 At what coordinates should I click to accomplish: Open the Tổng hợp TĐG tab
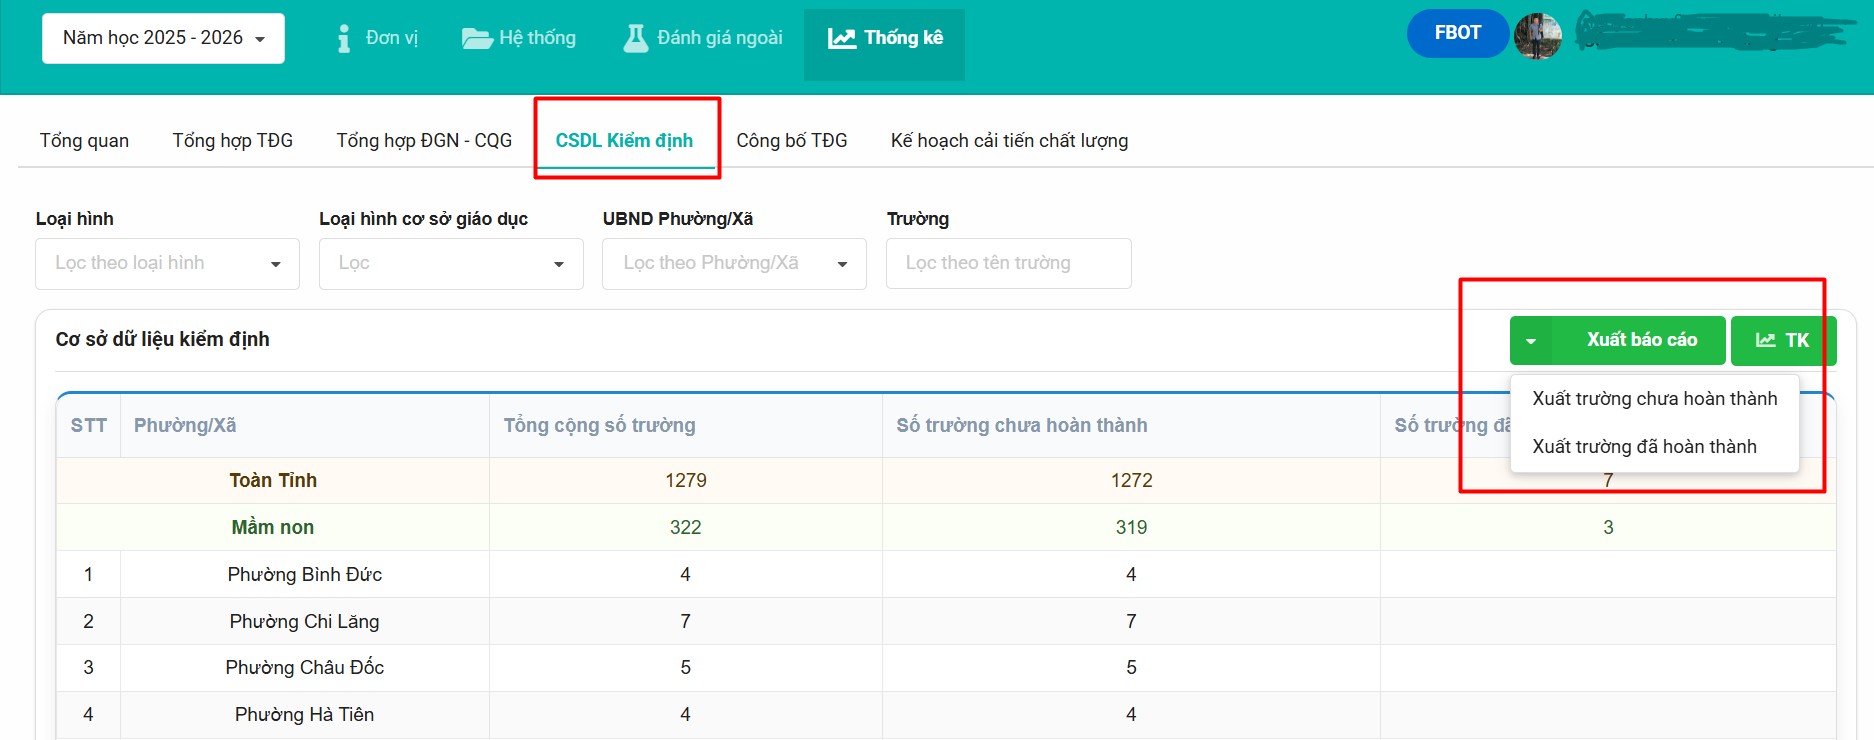tap(232, 141)
